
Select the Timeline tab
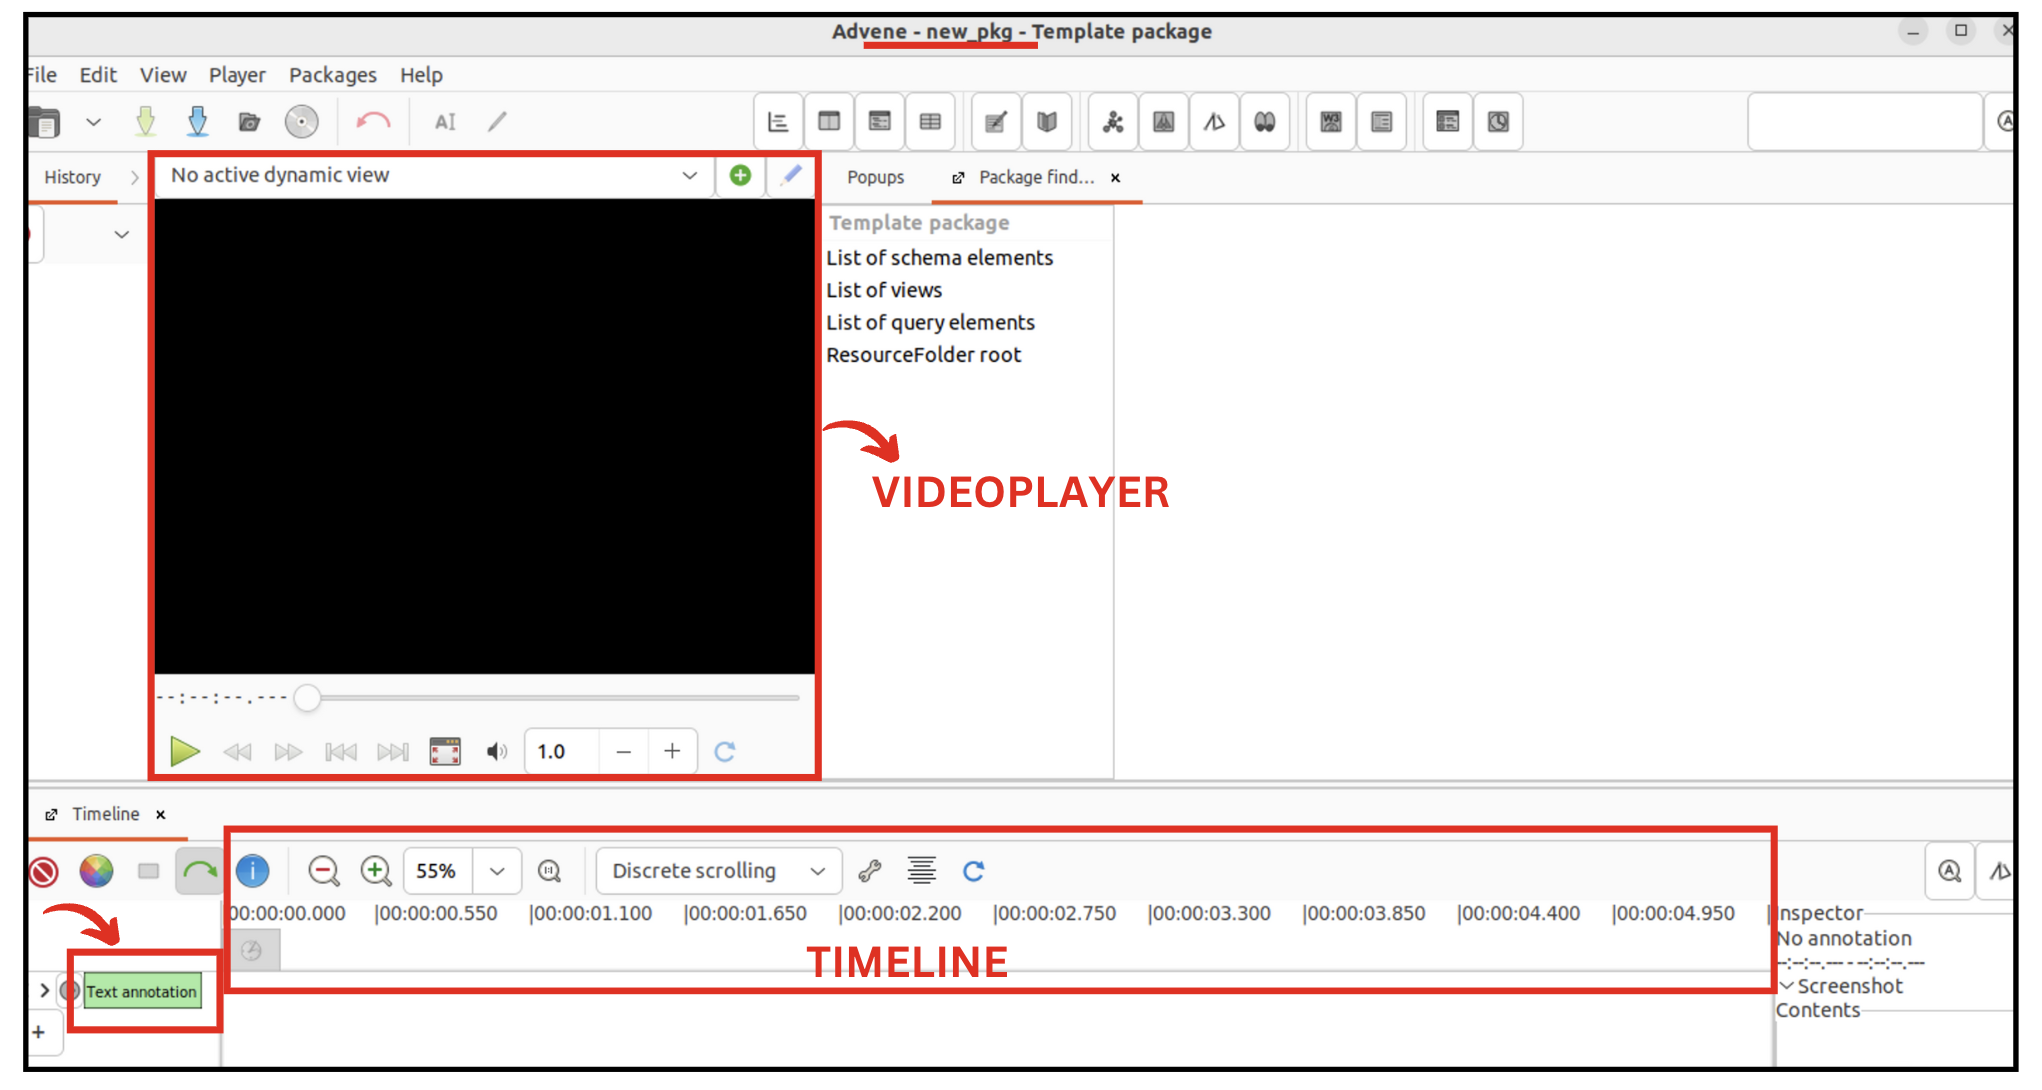pyautogui.click(x=105, y=814)
